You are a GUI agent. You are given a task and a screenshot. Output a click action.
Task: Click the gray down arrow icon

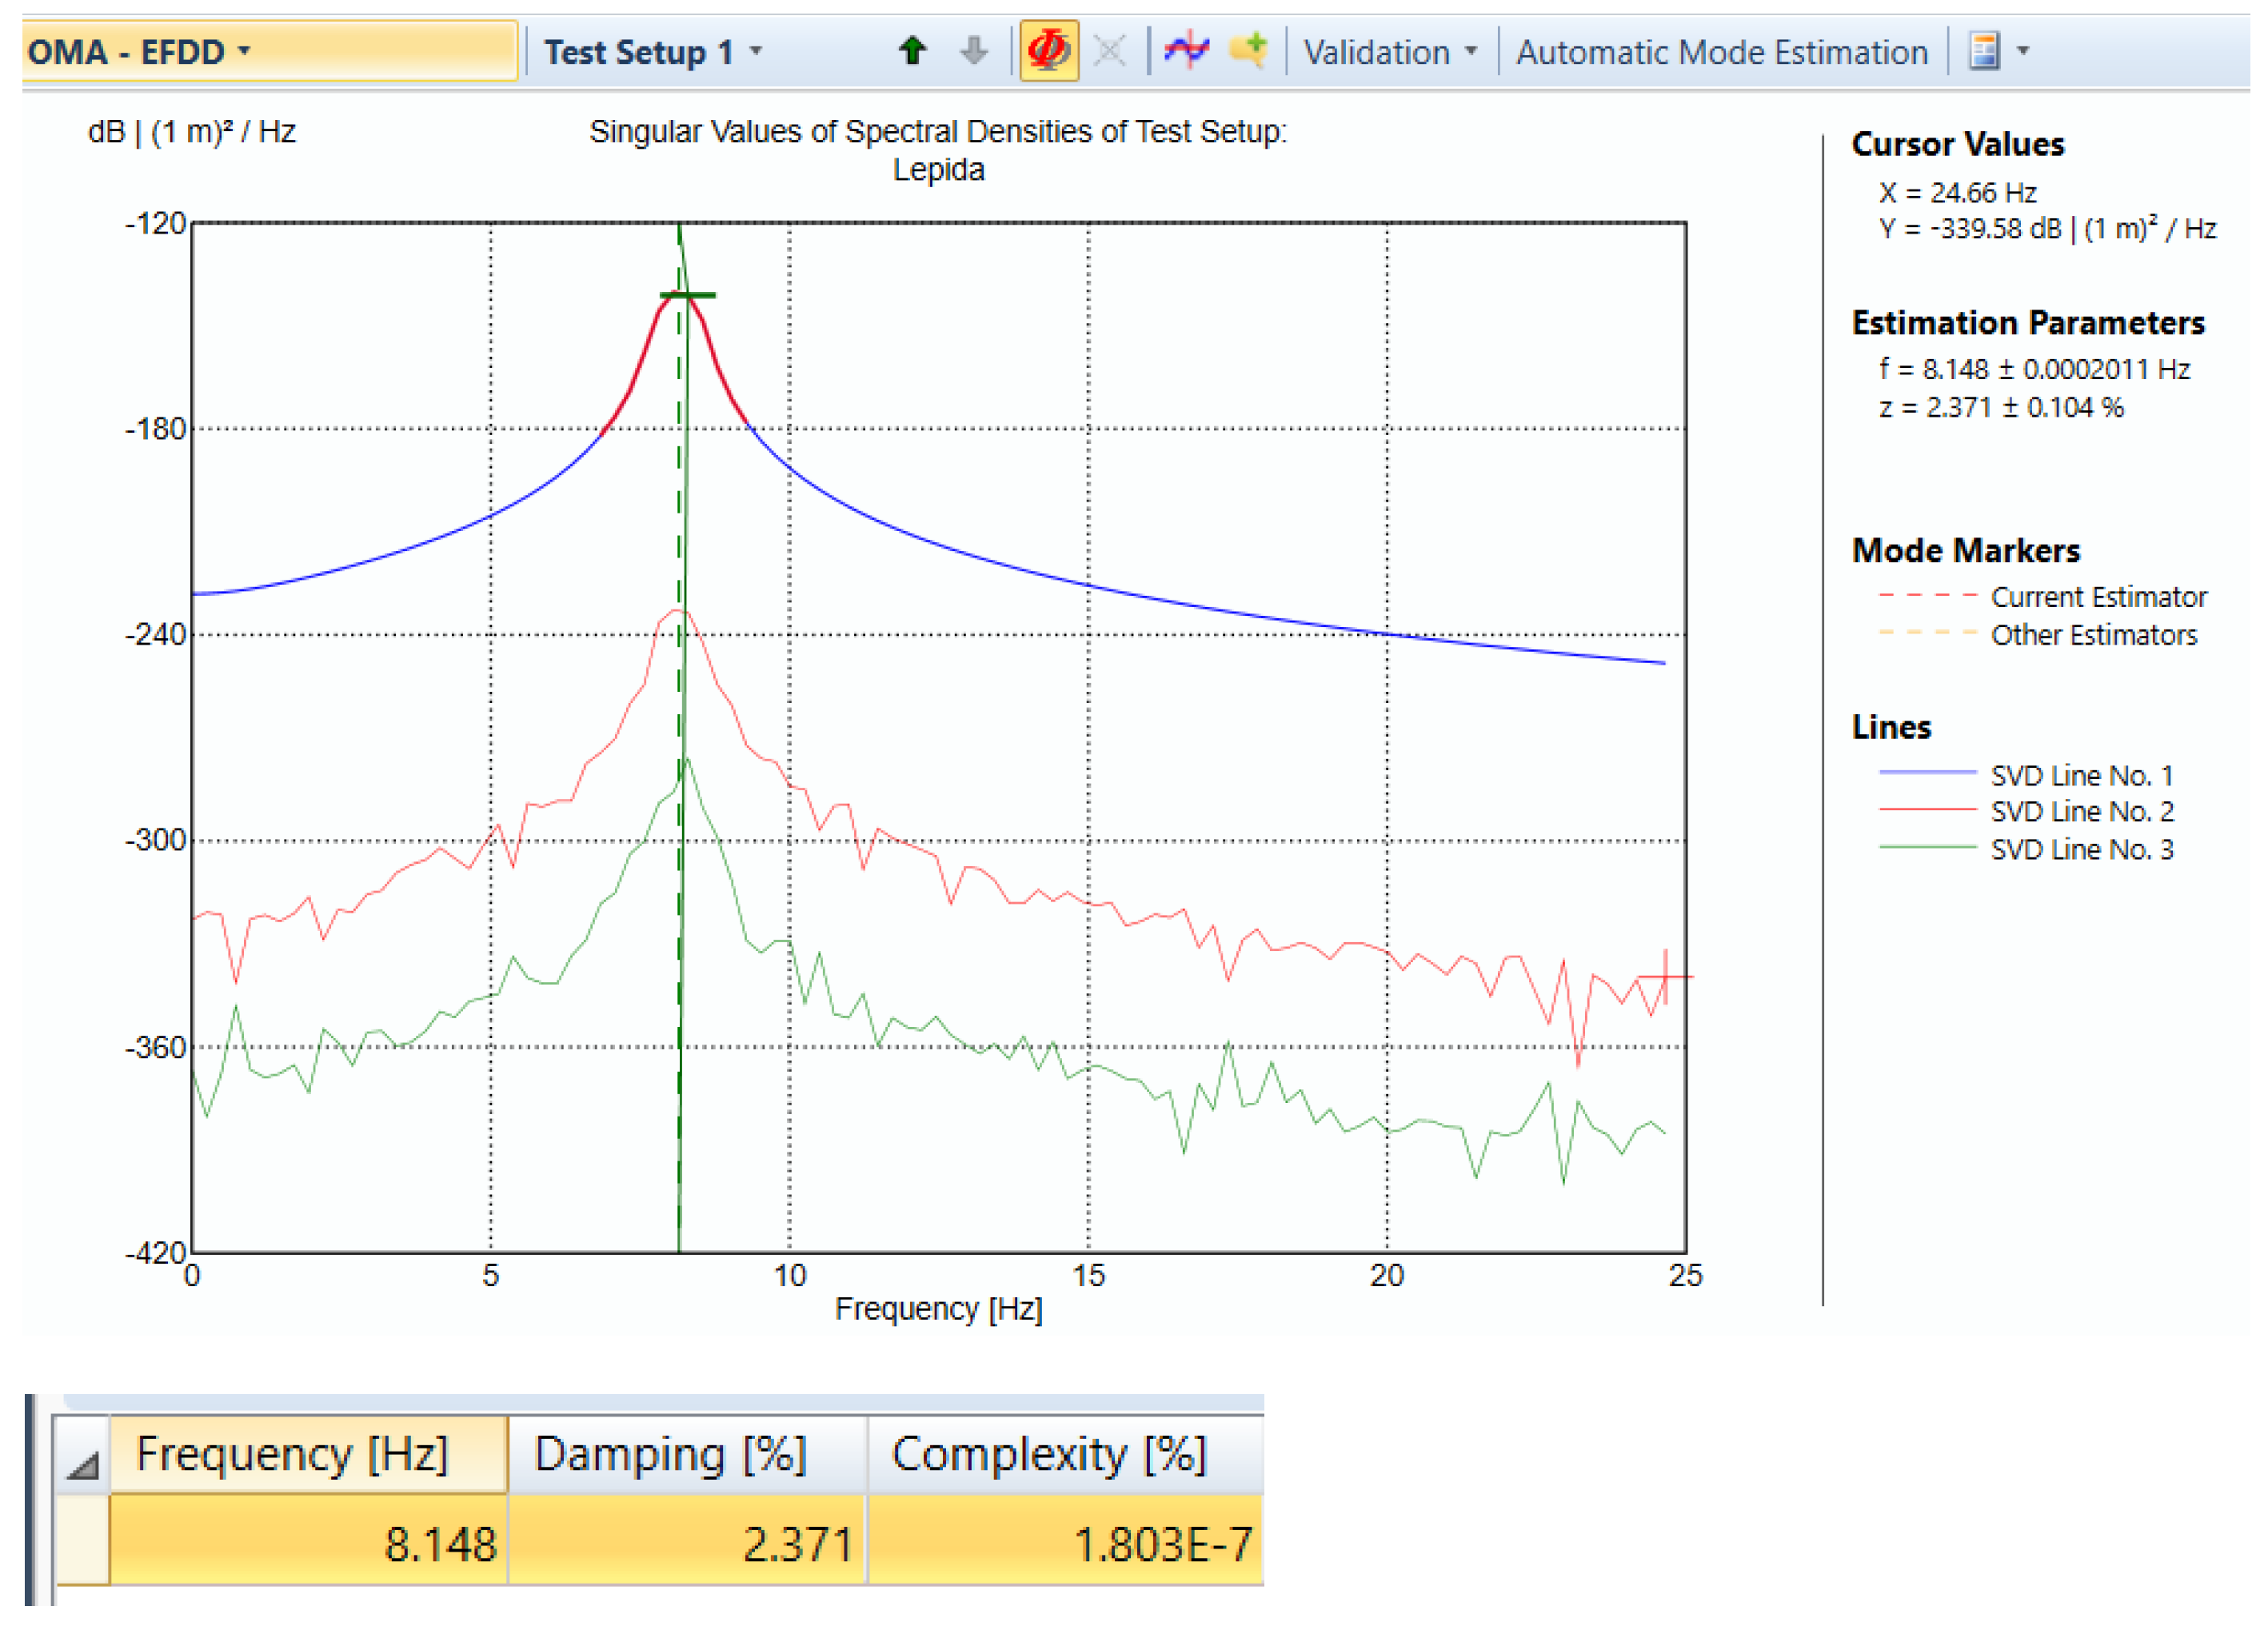click(x=973, y=50)
